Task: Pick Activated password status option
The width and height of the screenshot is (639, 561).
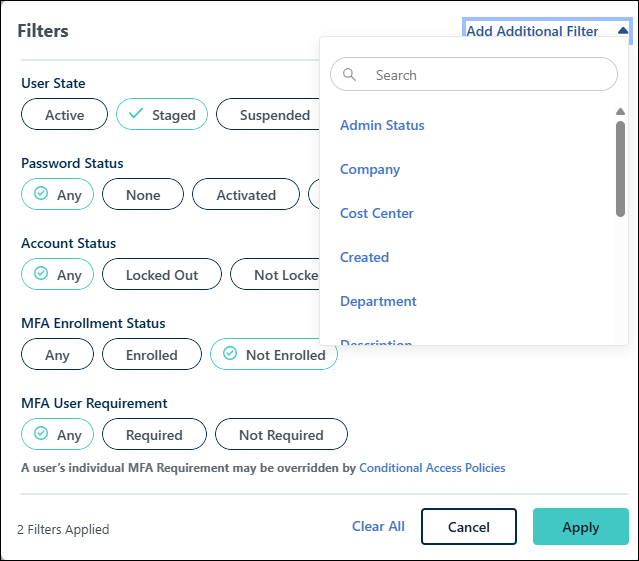Action: coord(246,195)
